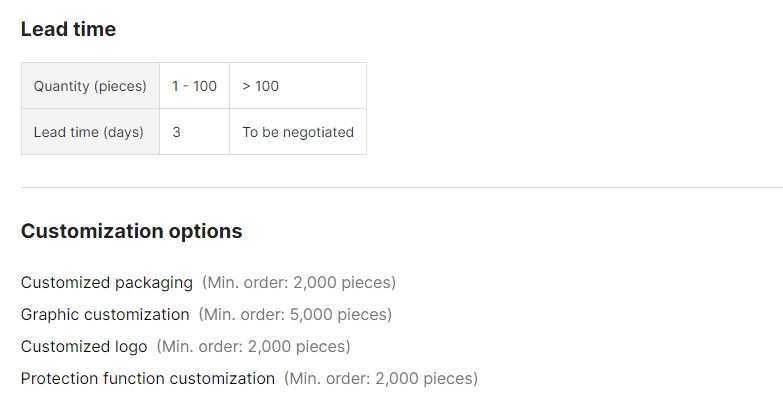
Task: Click Min. order text beside Customized logo
Action: pyautogui.click(x=254, y=347)
